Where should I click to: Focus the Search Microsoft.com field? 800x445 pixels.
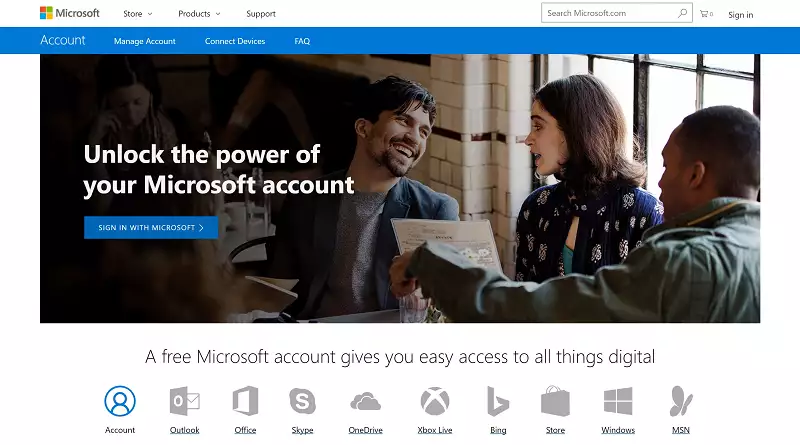[610, 14]
